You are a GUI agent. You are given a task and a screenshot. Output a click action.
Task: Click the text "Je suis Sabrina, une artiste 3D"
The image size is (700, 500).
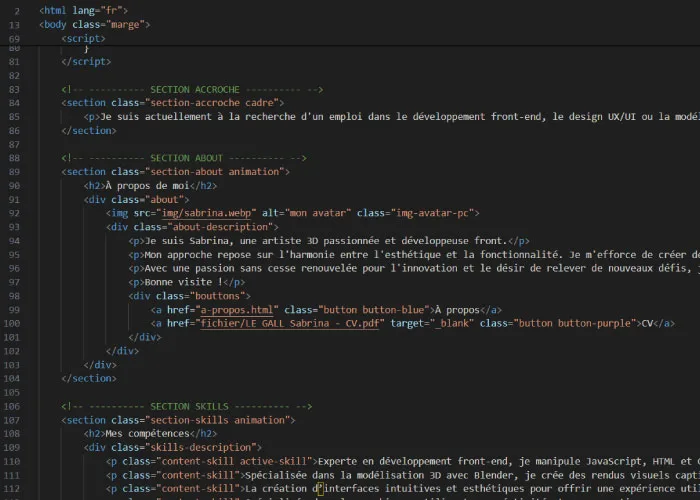pyautogui.click(x=231, y=241)
